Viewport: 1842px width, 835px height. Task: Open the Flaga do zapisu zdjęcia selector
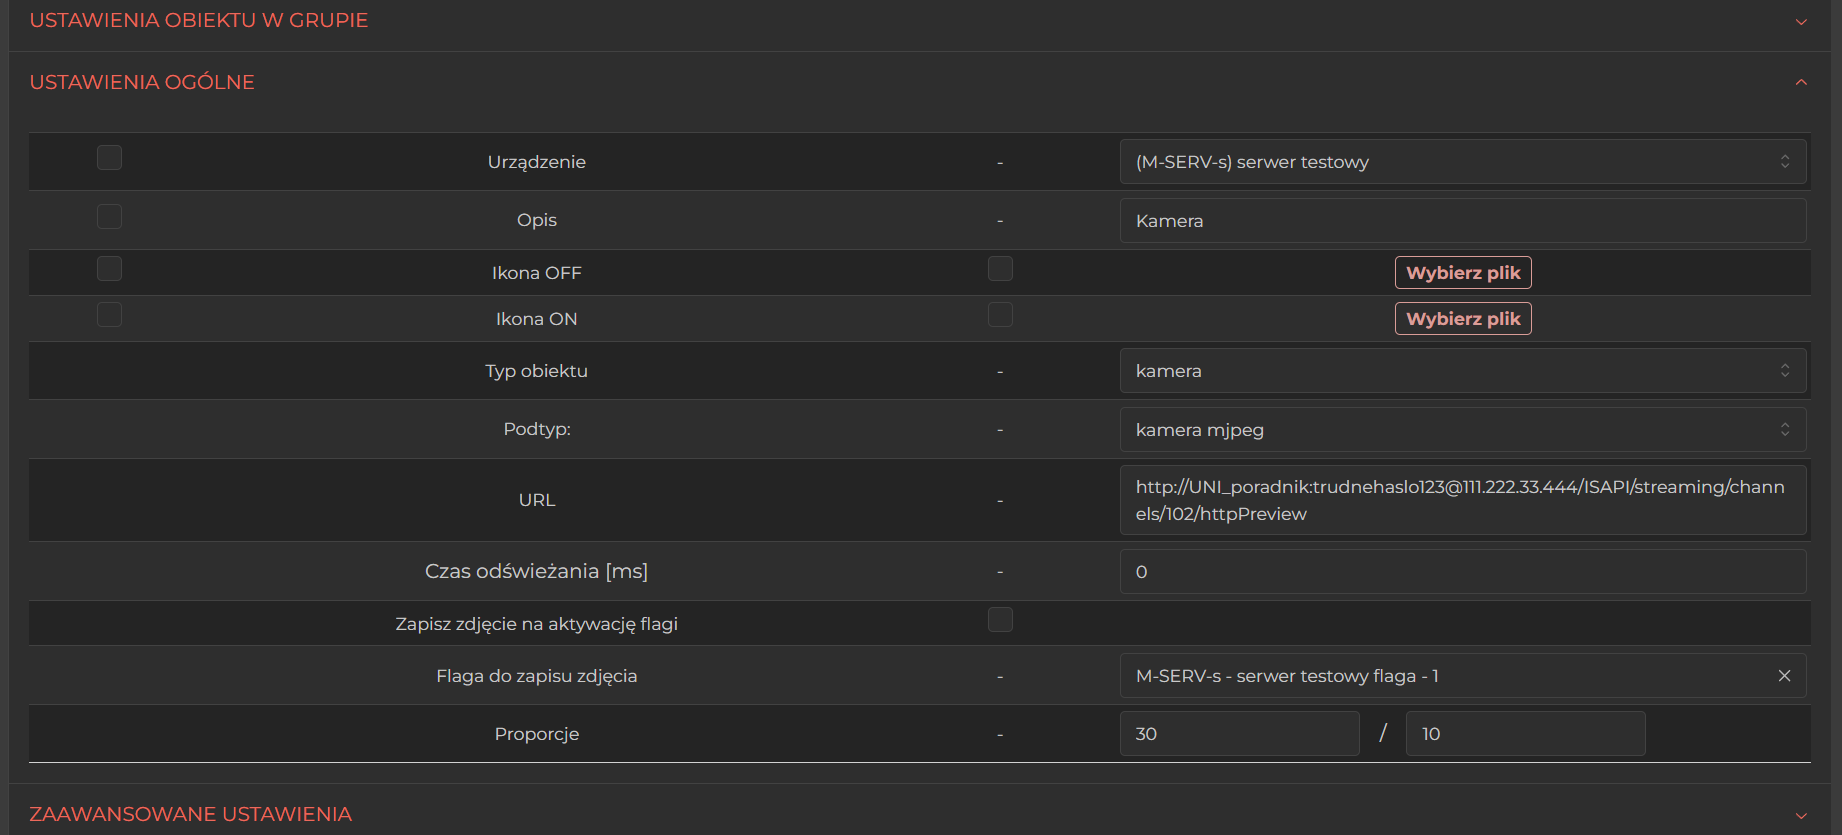click(x=1463, y=676)
